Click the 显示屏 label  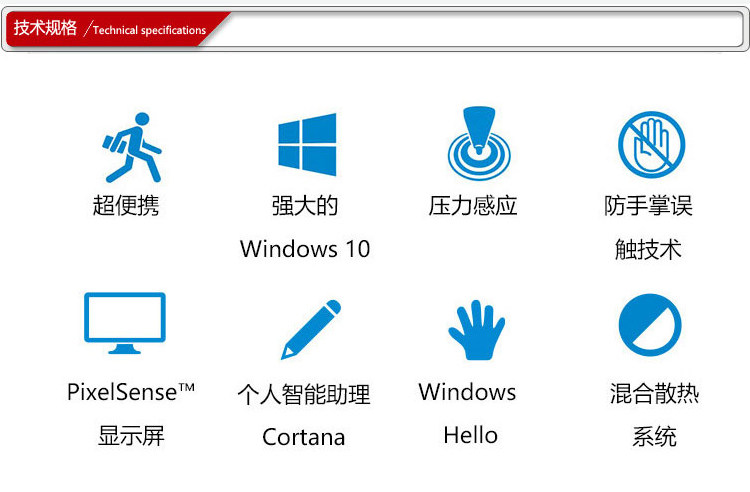point(131,436)
